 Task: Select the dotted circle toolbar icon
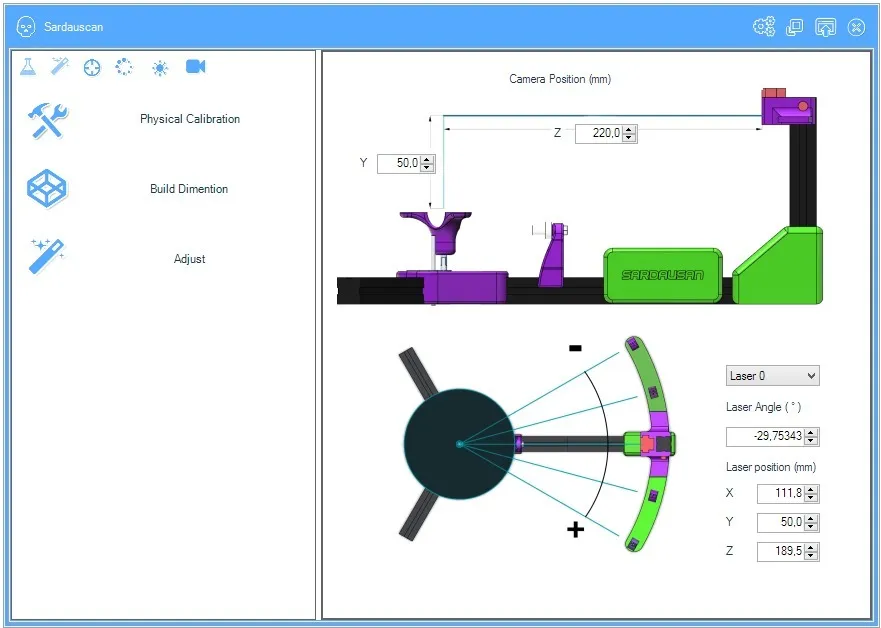tap(124, 67)
